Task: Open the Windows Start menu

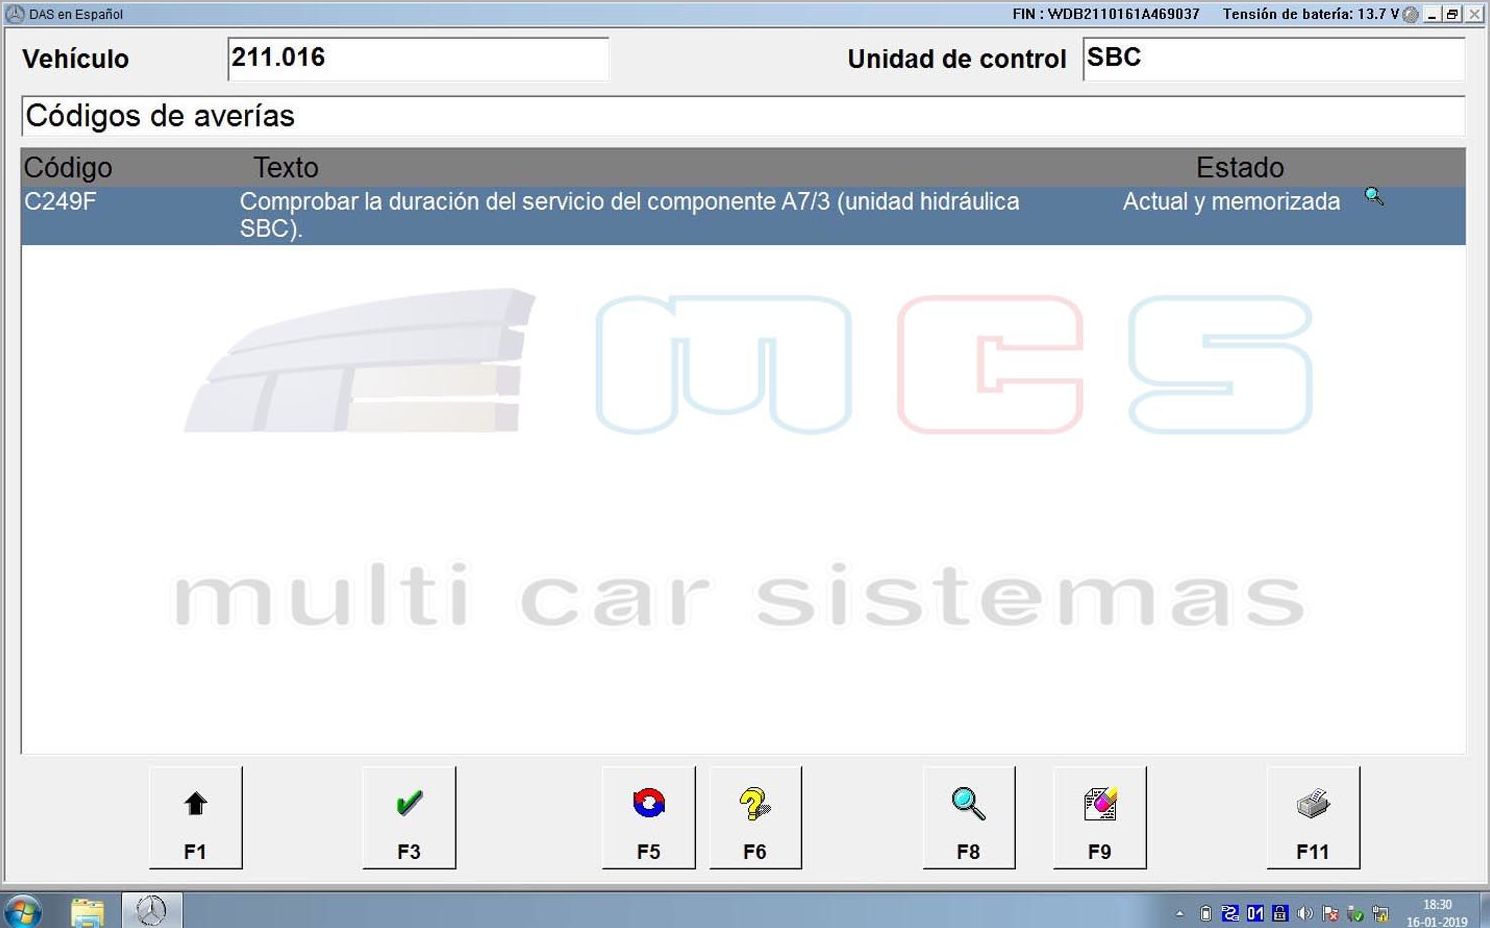Action: pyautogui.click(x=22, y=912)
